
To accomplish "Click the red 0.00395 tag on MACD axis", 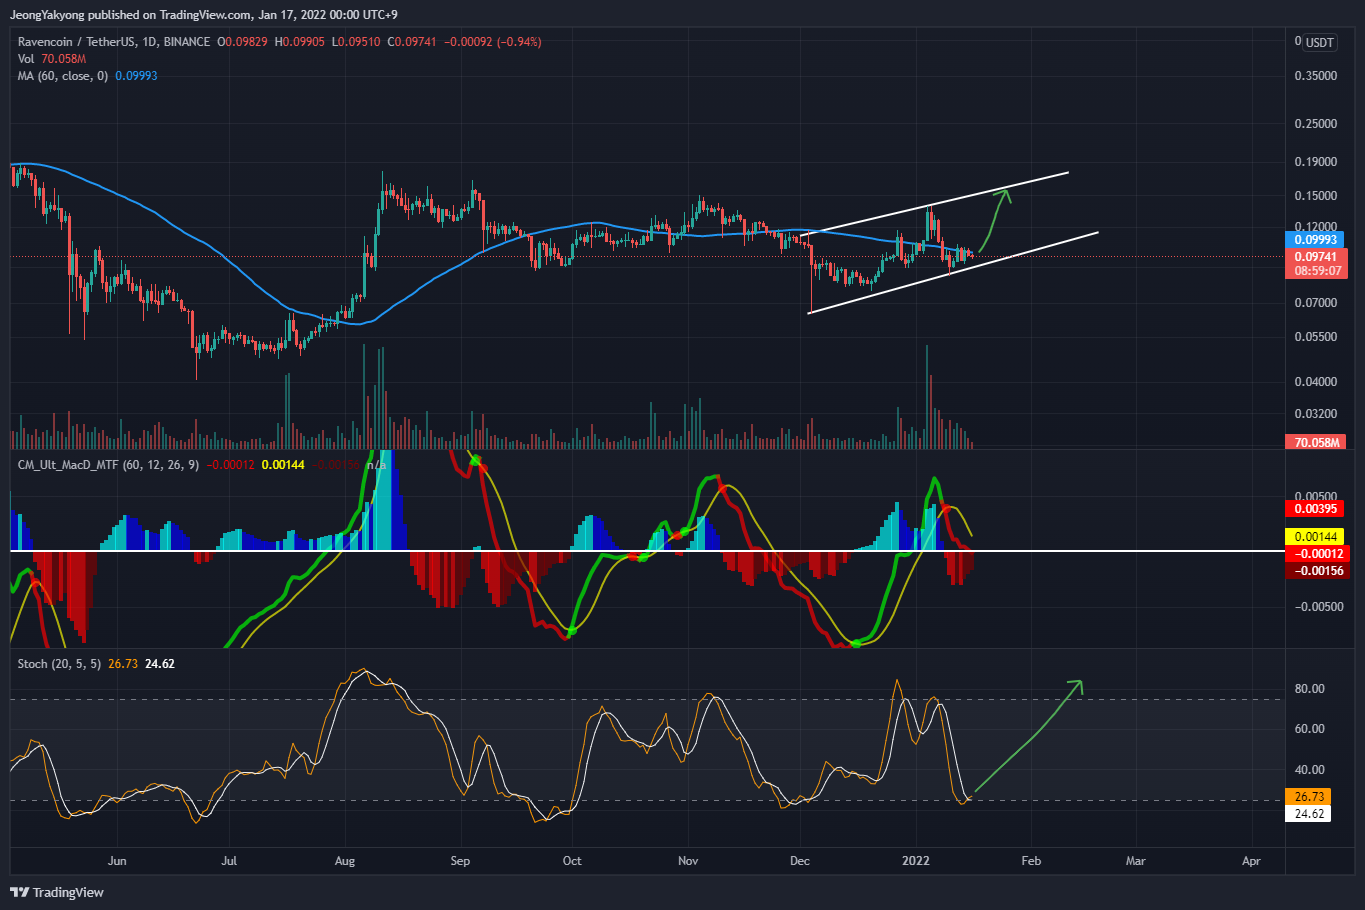I will coord(1315,509).
